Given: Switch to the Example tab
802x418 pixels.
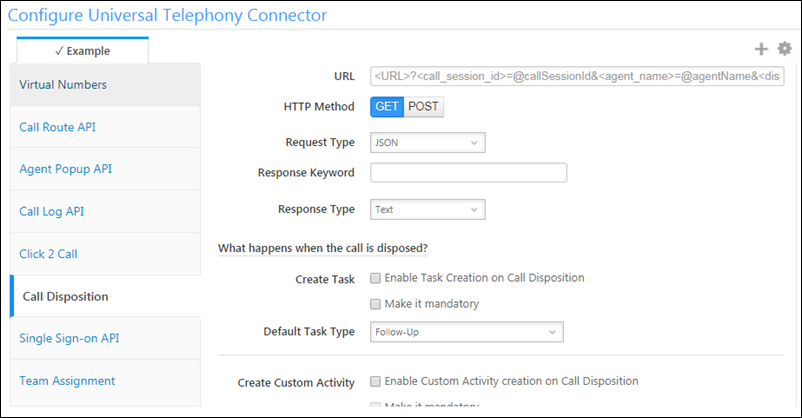Looking at the screenshot, I should coord(83,50).
